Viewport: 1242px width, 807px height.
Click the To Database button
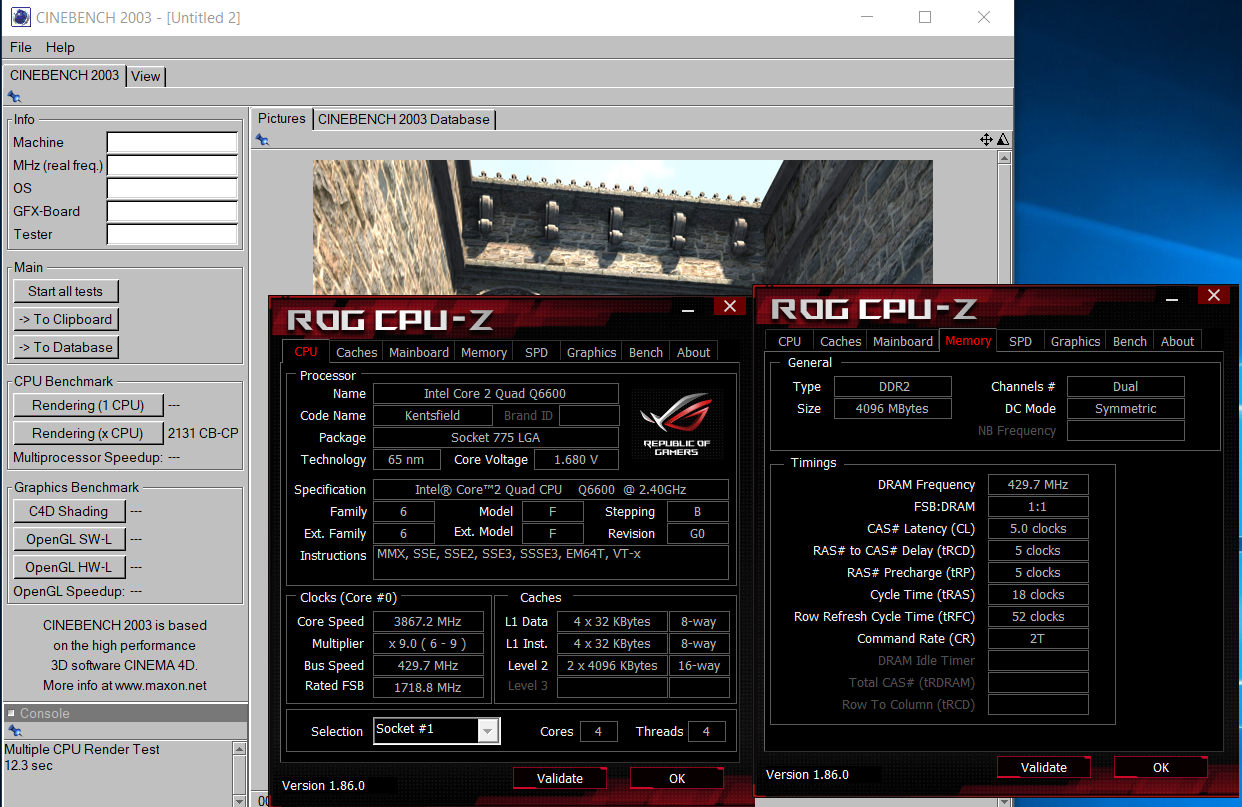[66, 347]
